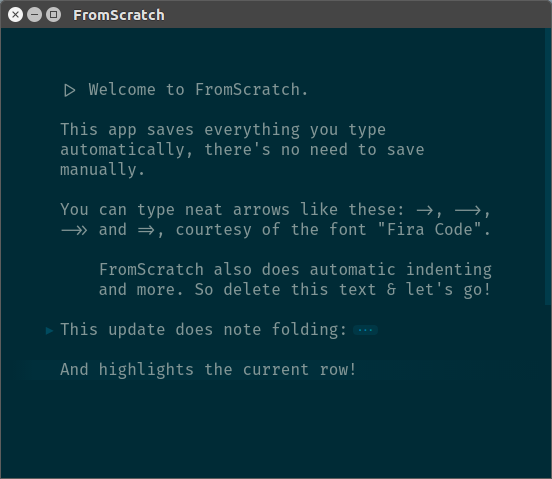The image size is (552, 479).
Task: Place cursor in 'Welcome to FromScratch.' line
Action: click(x=198, y=90)
